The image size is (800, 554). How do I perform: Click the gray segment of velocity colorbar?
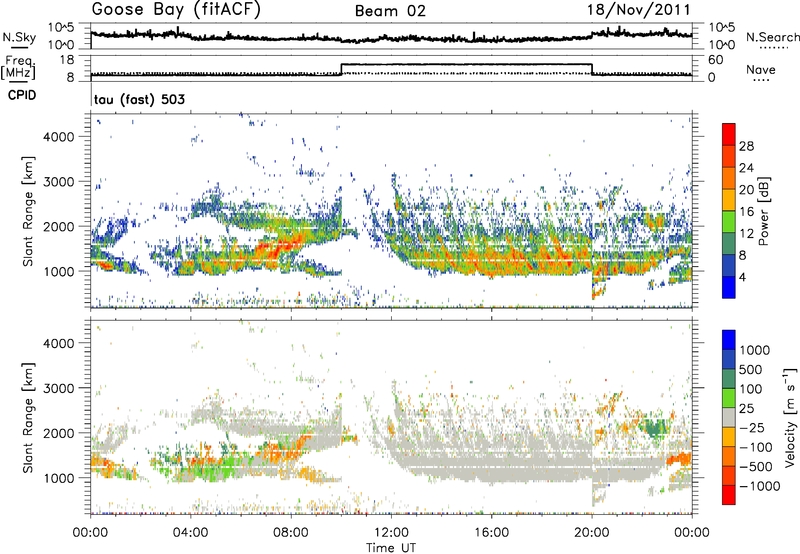tap(729, 417)
